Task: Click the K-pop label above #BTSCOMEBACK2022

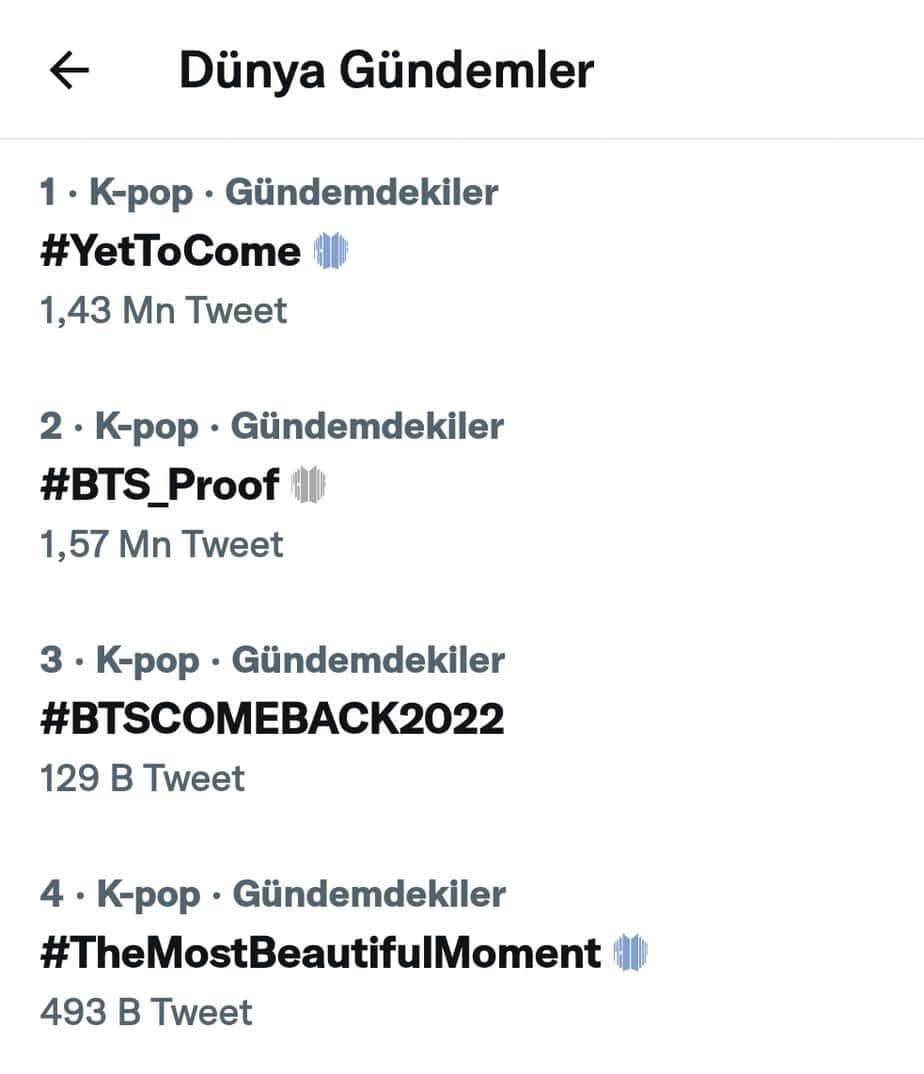Action: 148,661
